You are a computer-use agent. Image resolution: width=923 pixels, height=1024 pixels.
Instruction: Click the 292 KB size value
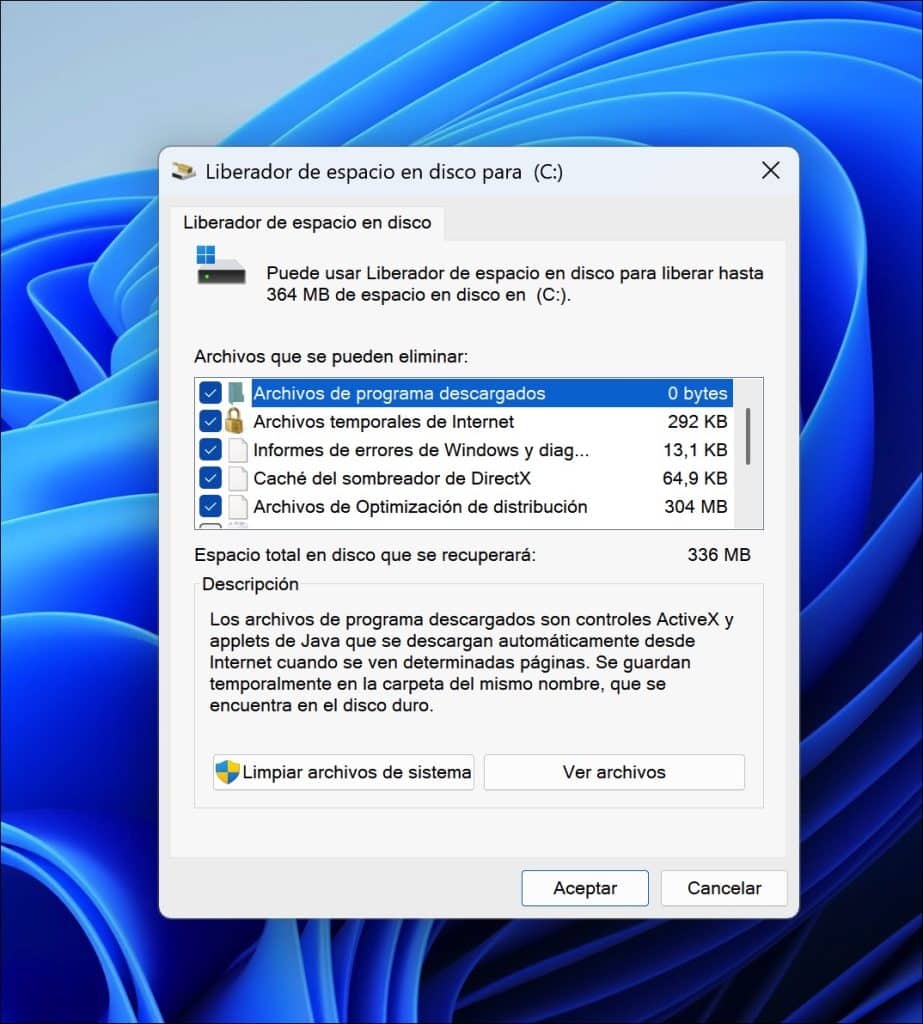[697, 422]
